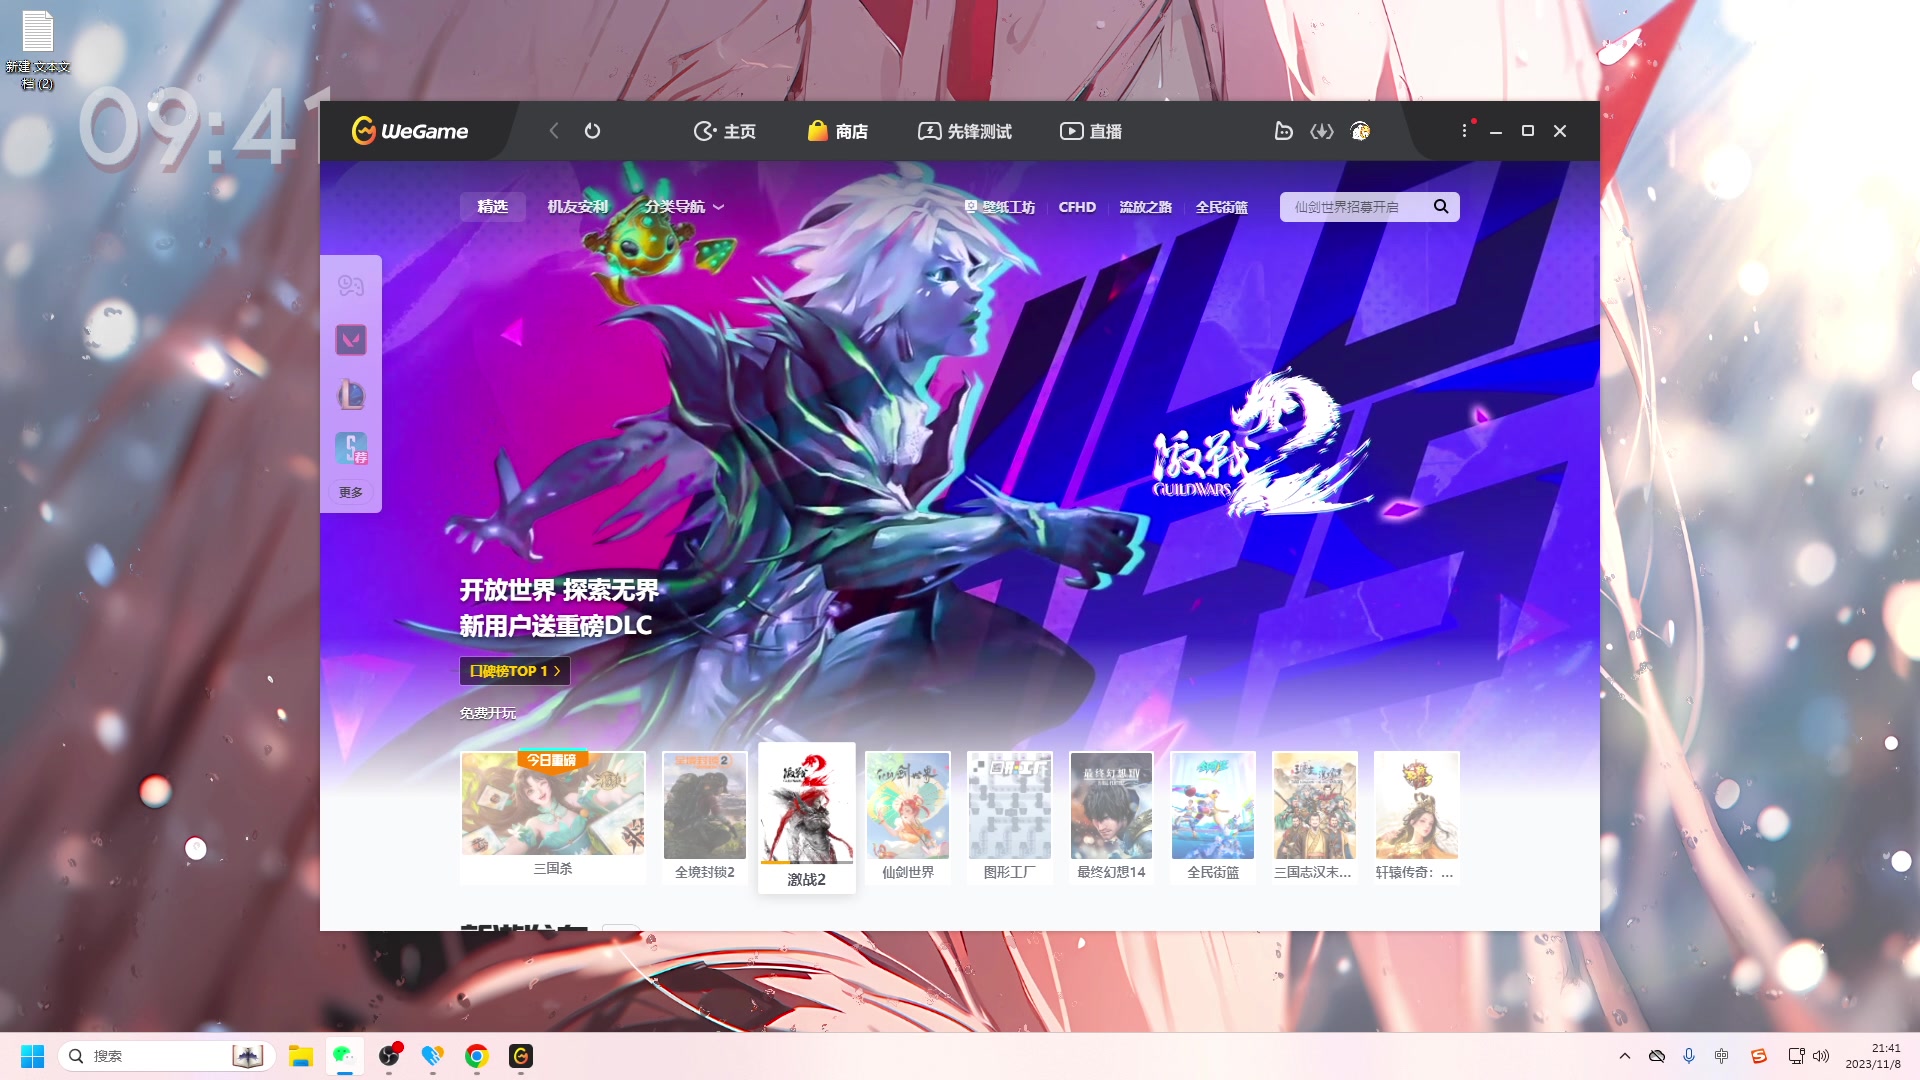Refresh the WeGame page
The image size is (1920, 1080).
[x=592, y=131]
